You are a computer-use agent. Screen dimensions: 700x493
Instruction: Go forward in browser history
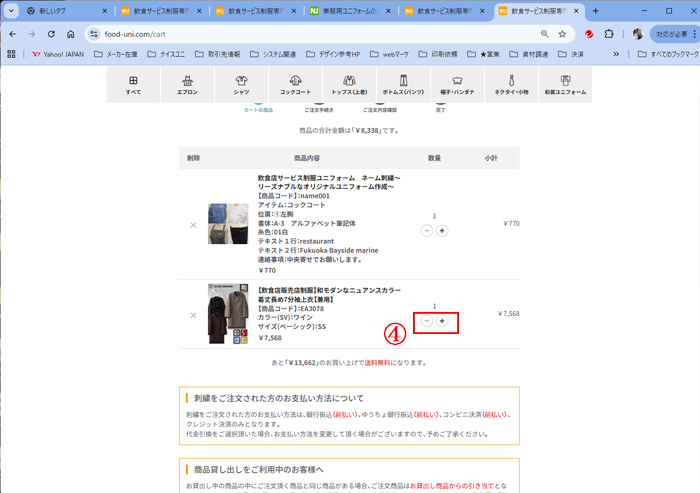click(x=31, y=34)
